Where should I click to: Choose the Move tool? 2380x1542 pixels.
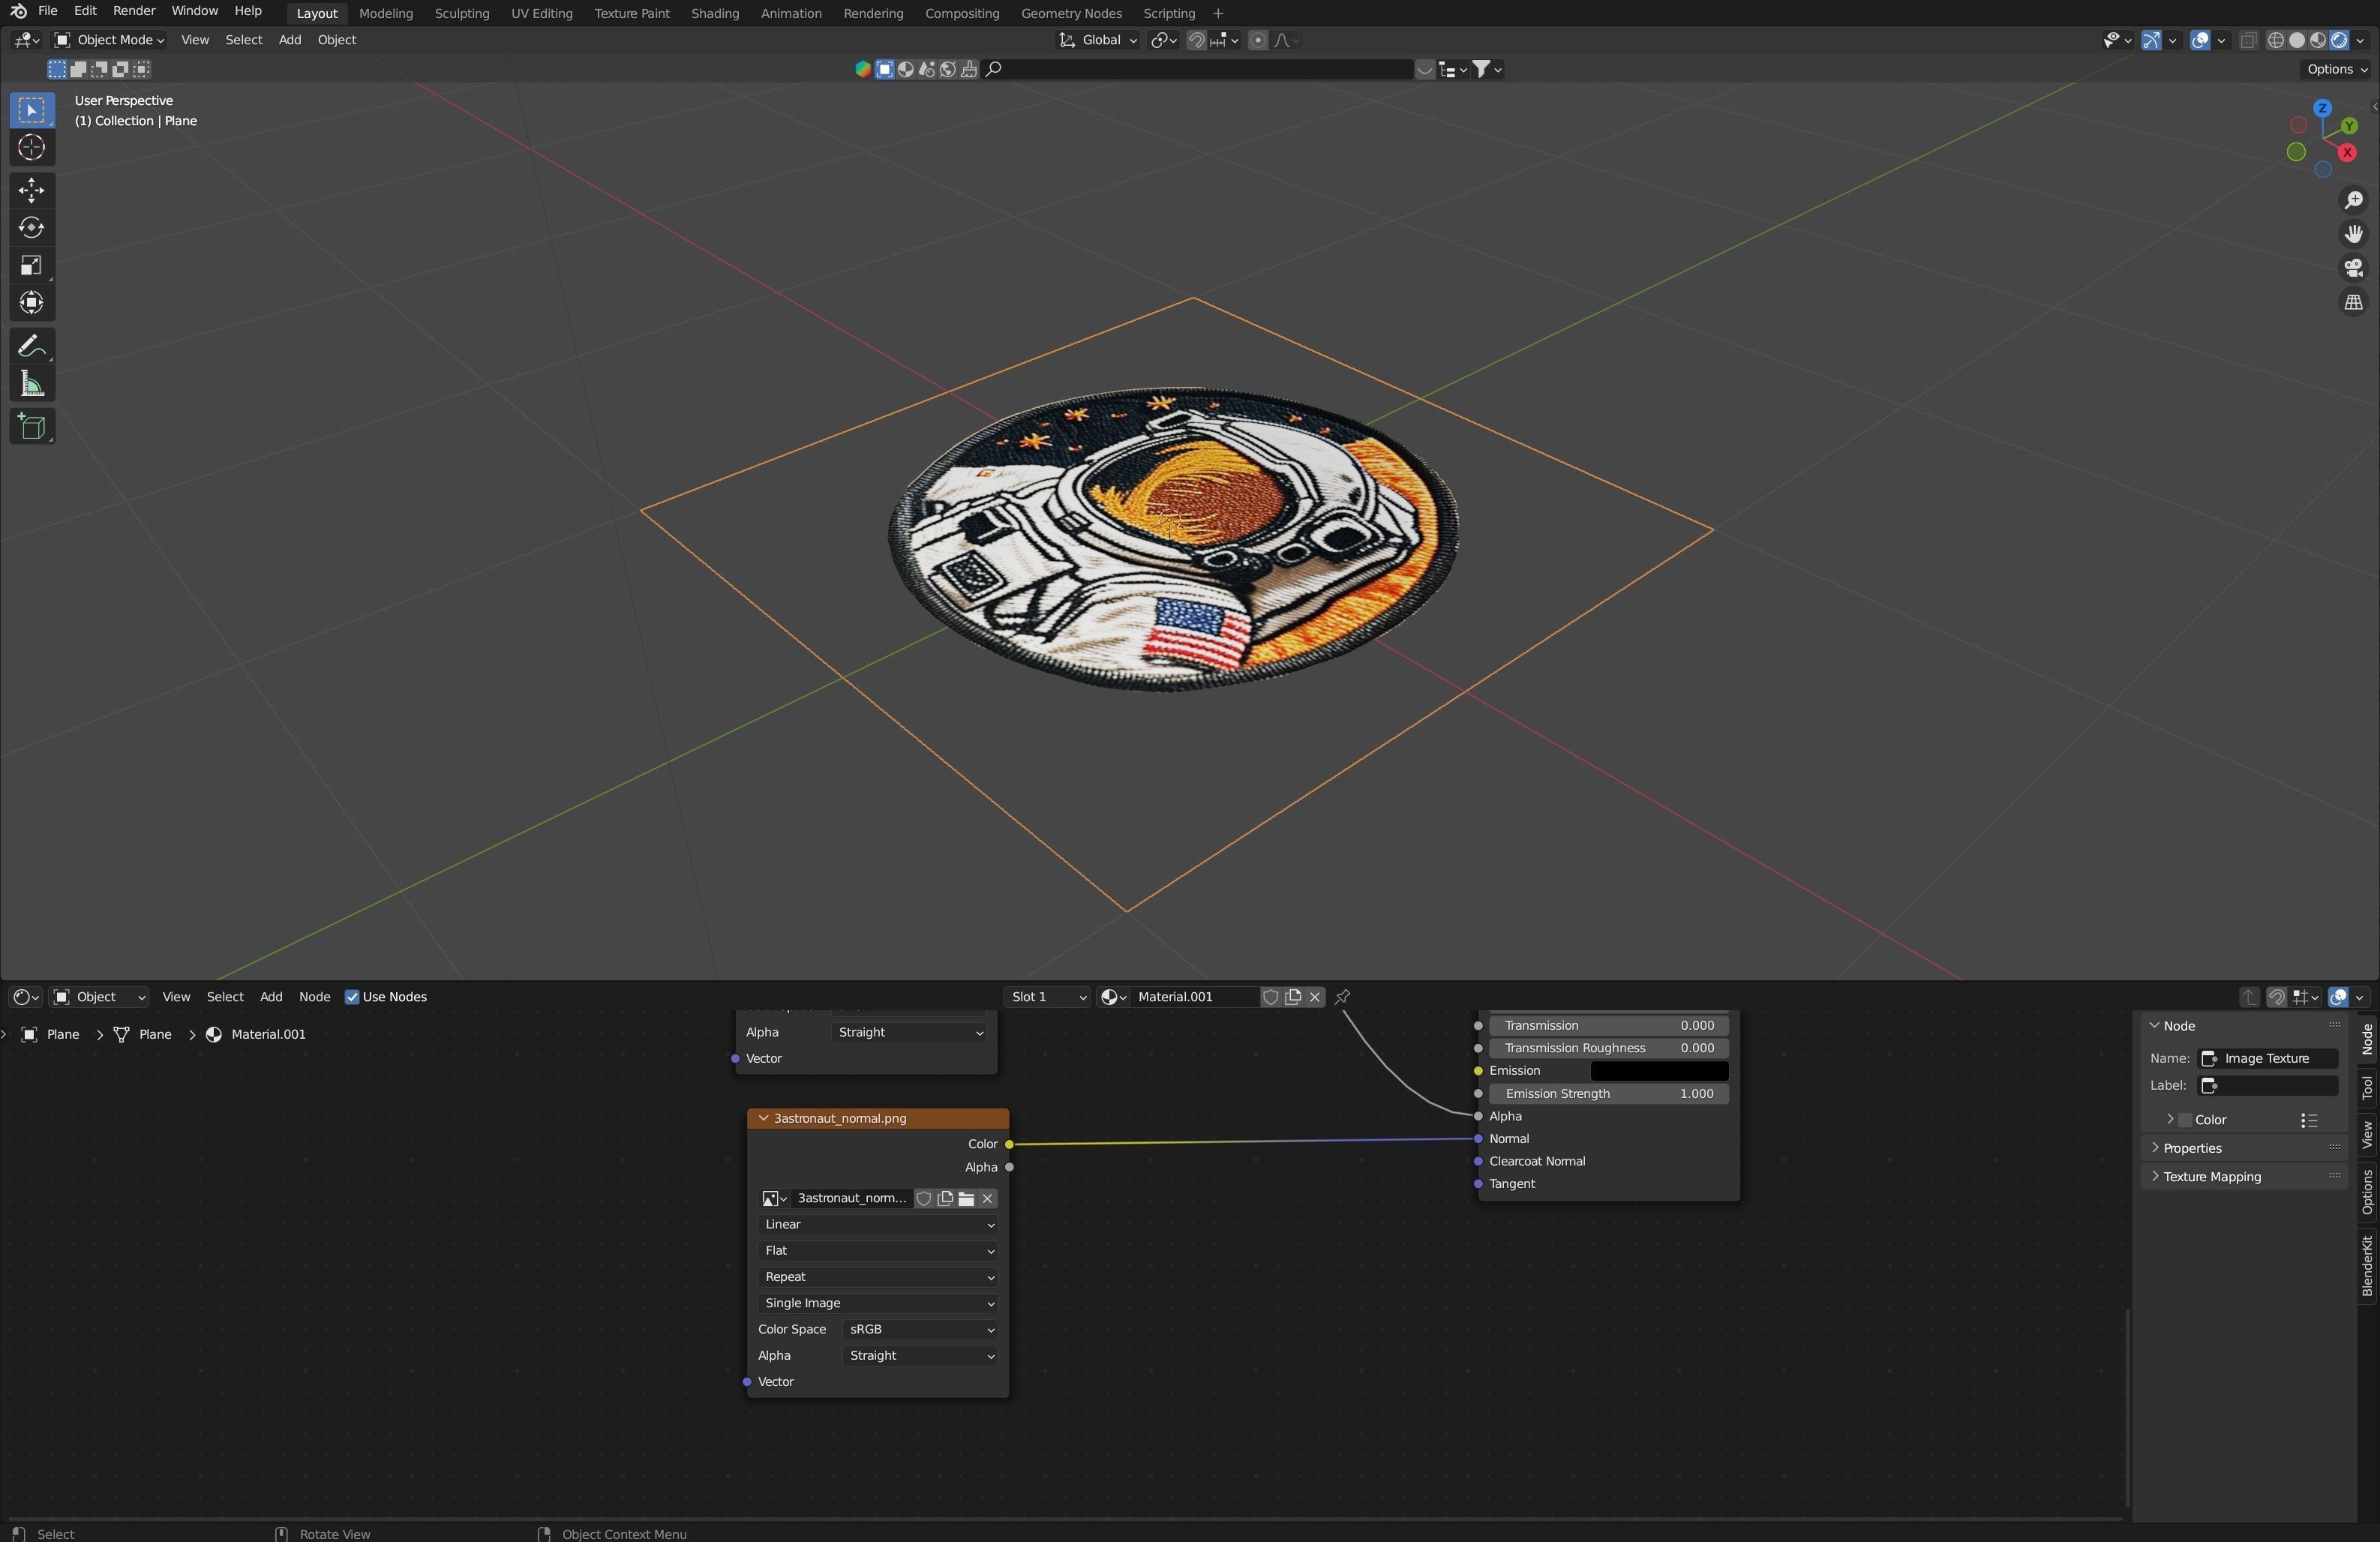(31, 190)
